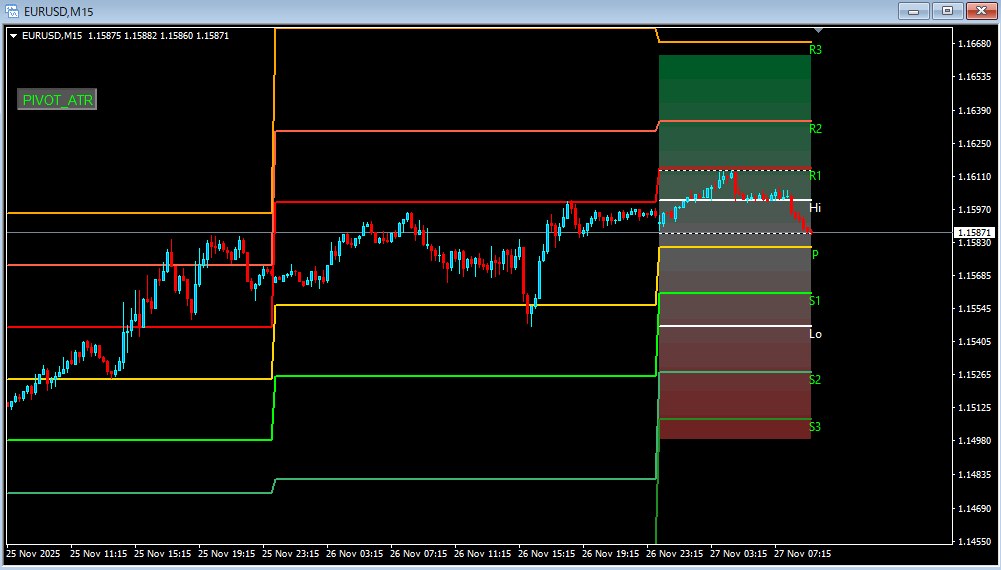This screenshot has height=570, width=1001.
Task: Click the white Hi level label
Action: 816,208
